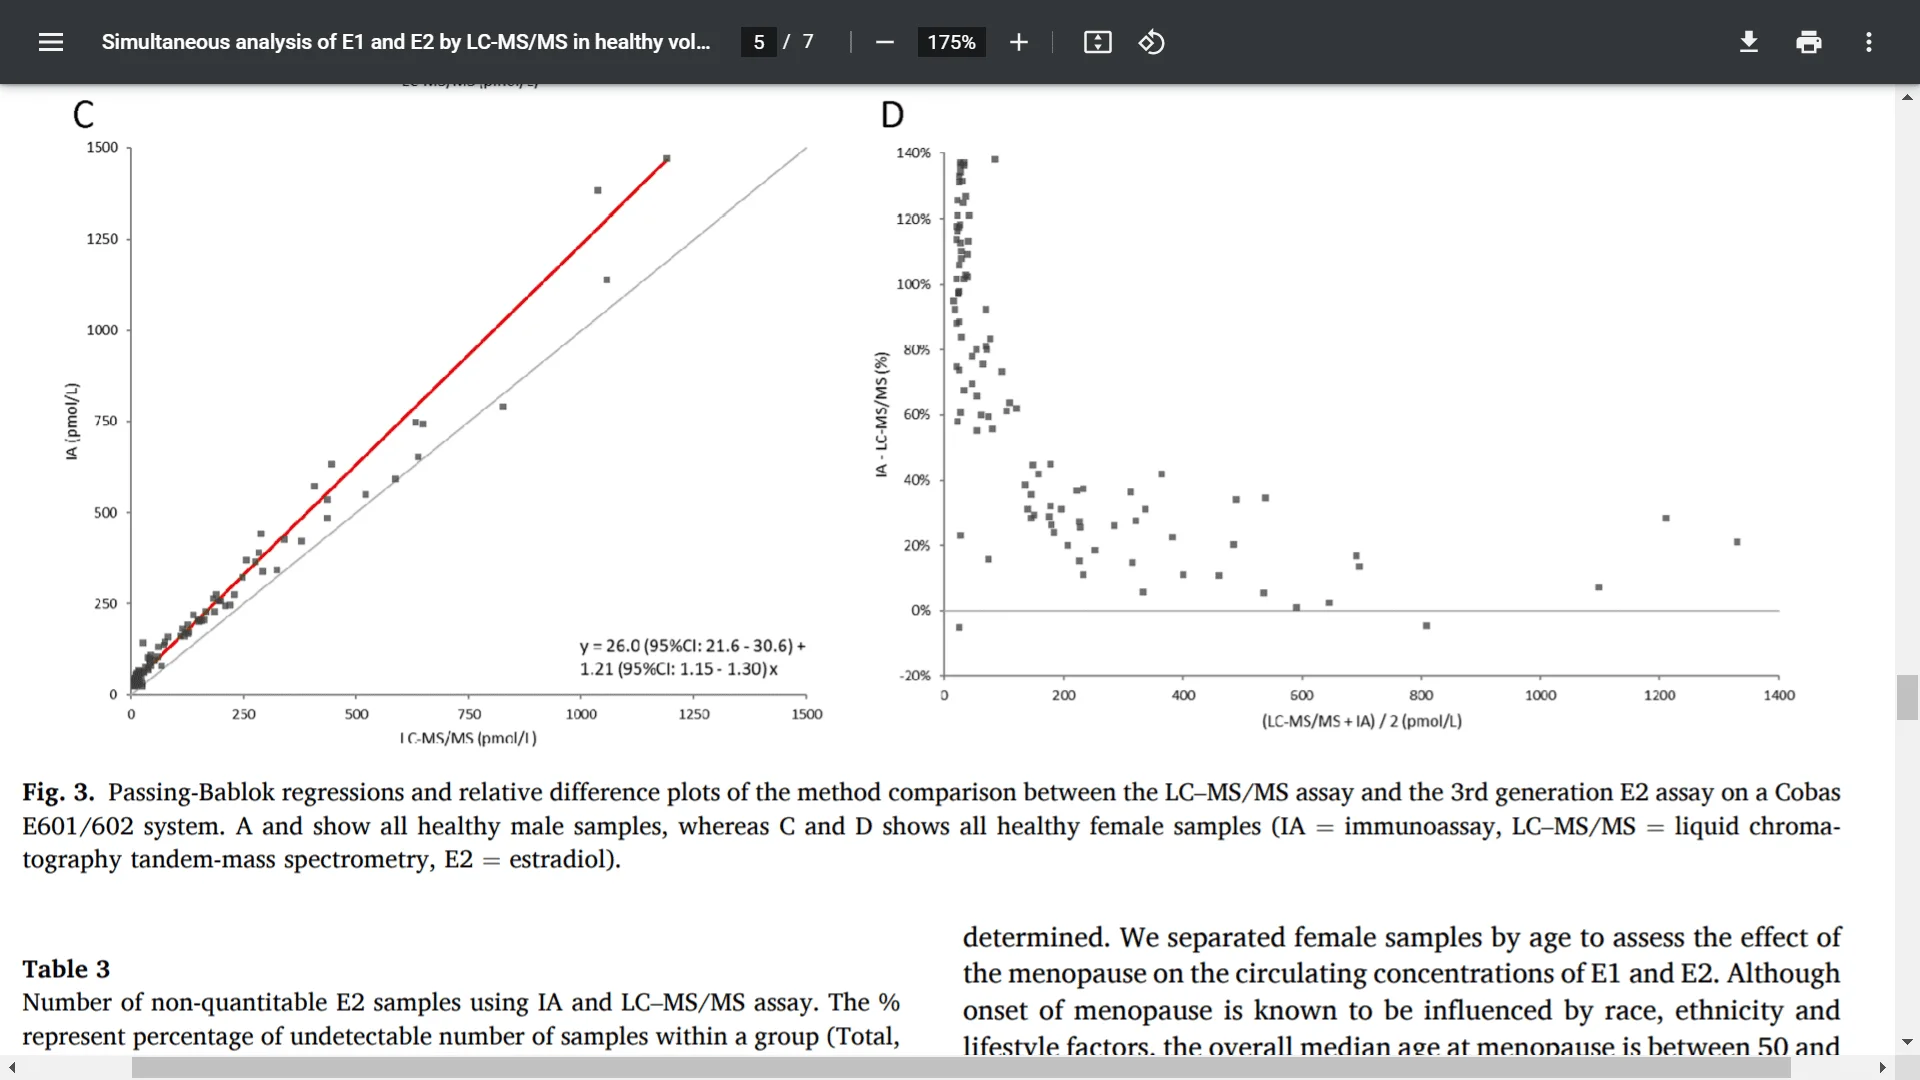The height and width of the screenshot is (1080, 1920).
Task: Rotate the document counterclockwise
Action: (x=1151, y=42)
